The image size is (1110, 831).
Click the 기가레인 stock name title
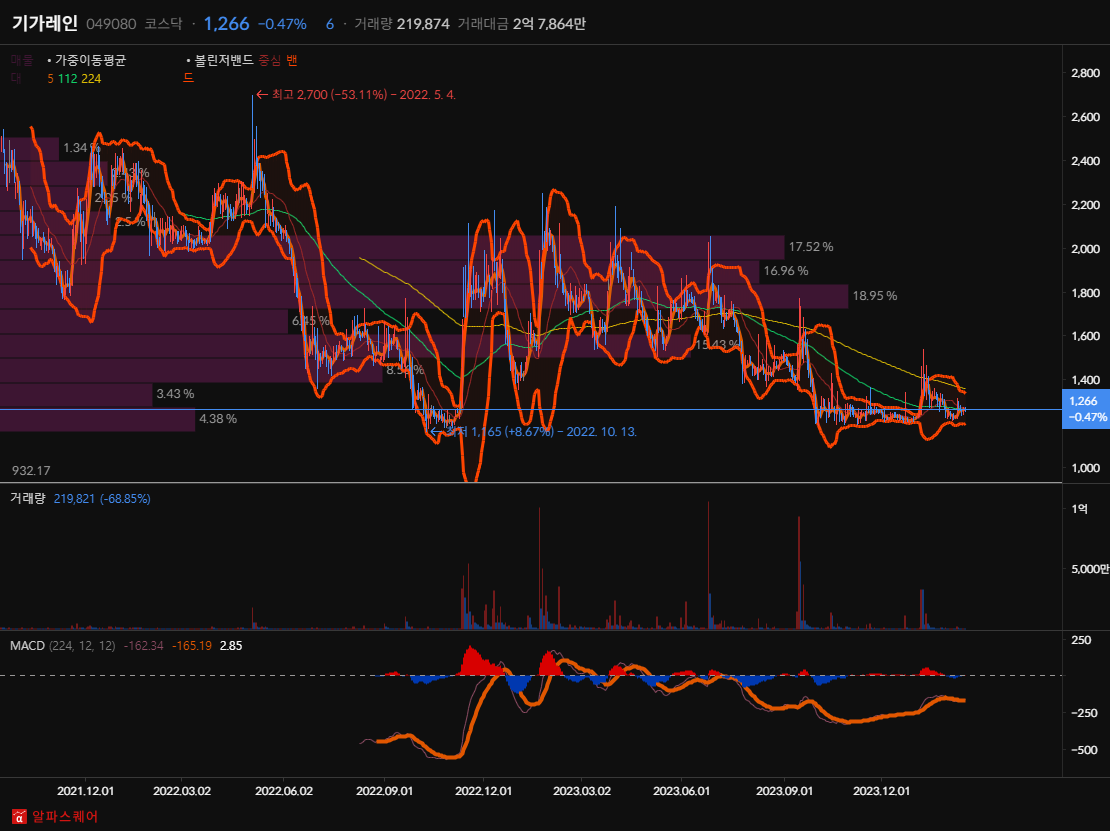(43, 23)
